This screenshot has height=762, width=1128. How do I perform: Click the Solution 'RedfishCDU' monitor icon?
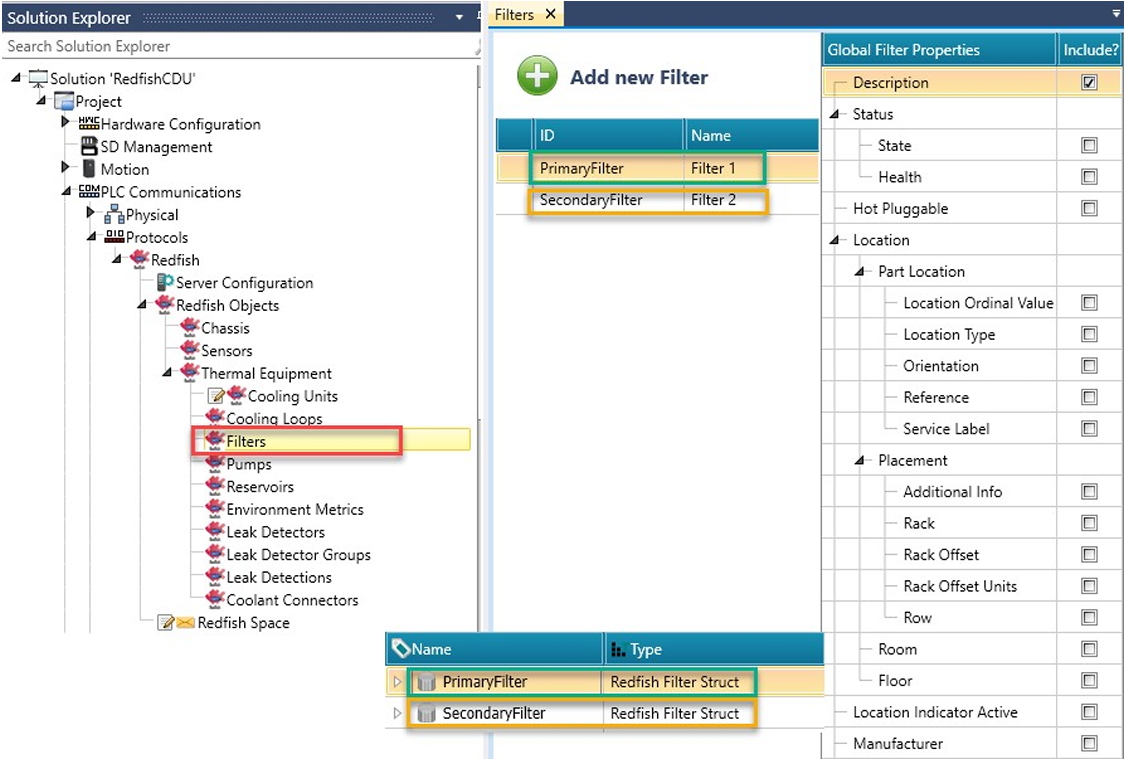(38, 79)
